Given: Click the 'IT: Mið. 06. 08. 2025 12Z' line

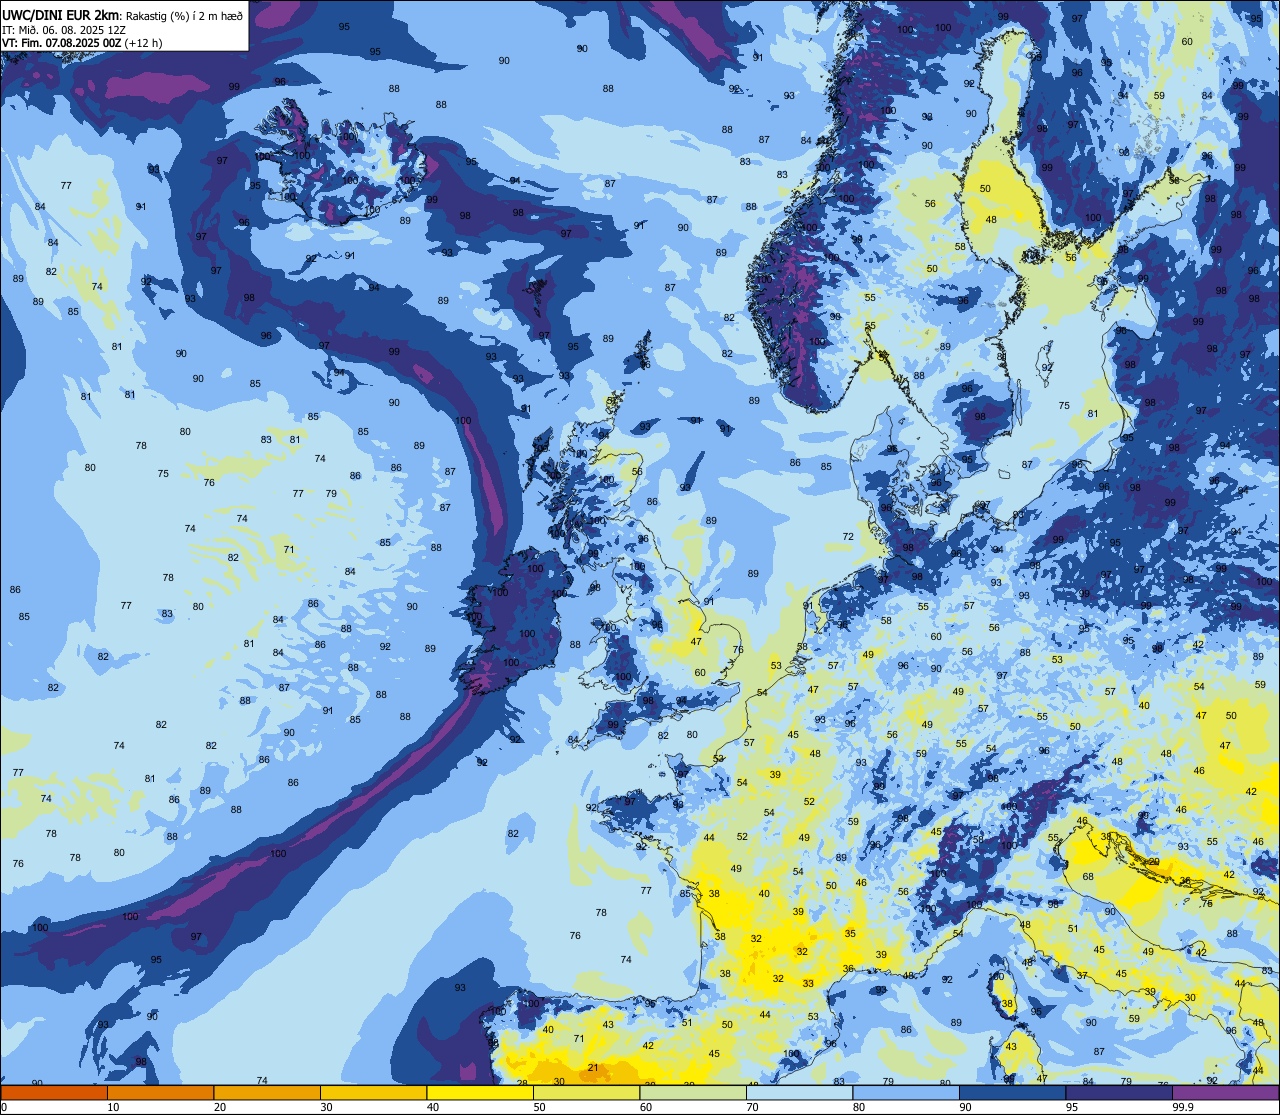Looking at the screenshot, I should (63, 29).
